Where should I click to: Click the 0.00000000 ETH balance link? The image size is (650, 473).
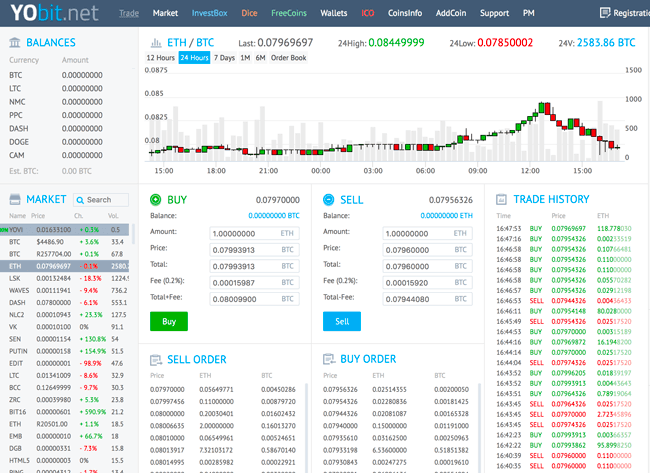446,216
